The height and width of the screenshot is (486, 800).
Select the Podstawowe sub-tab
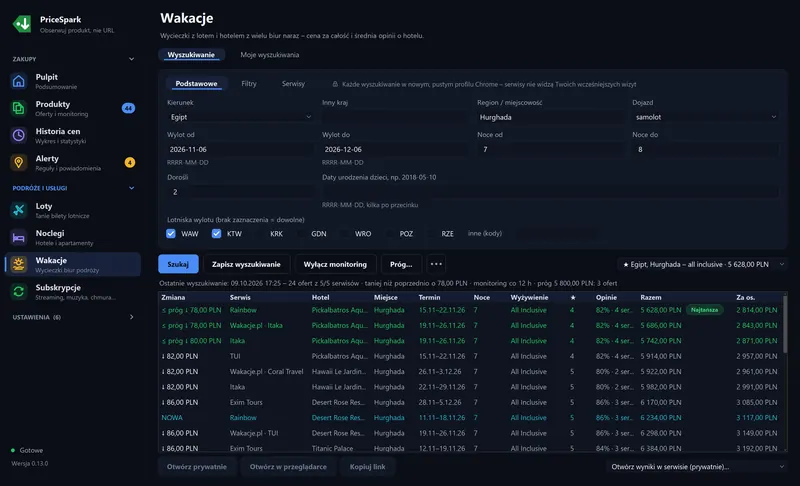(x=196, y=84)
